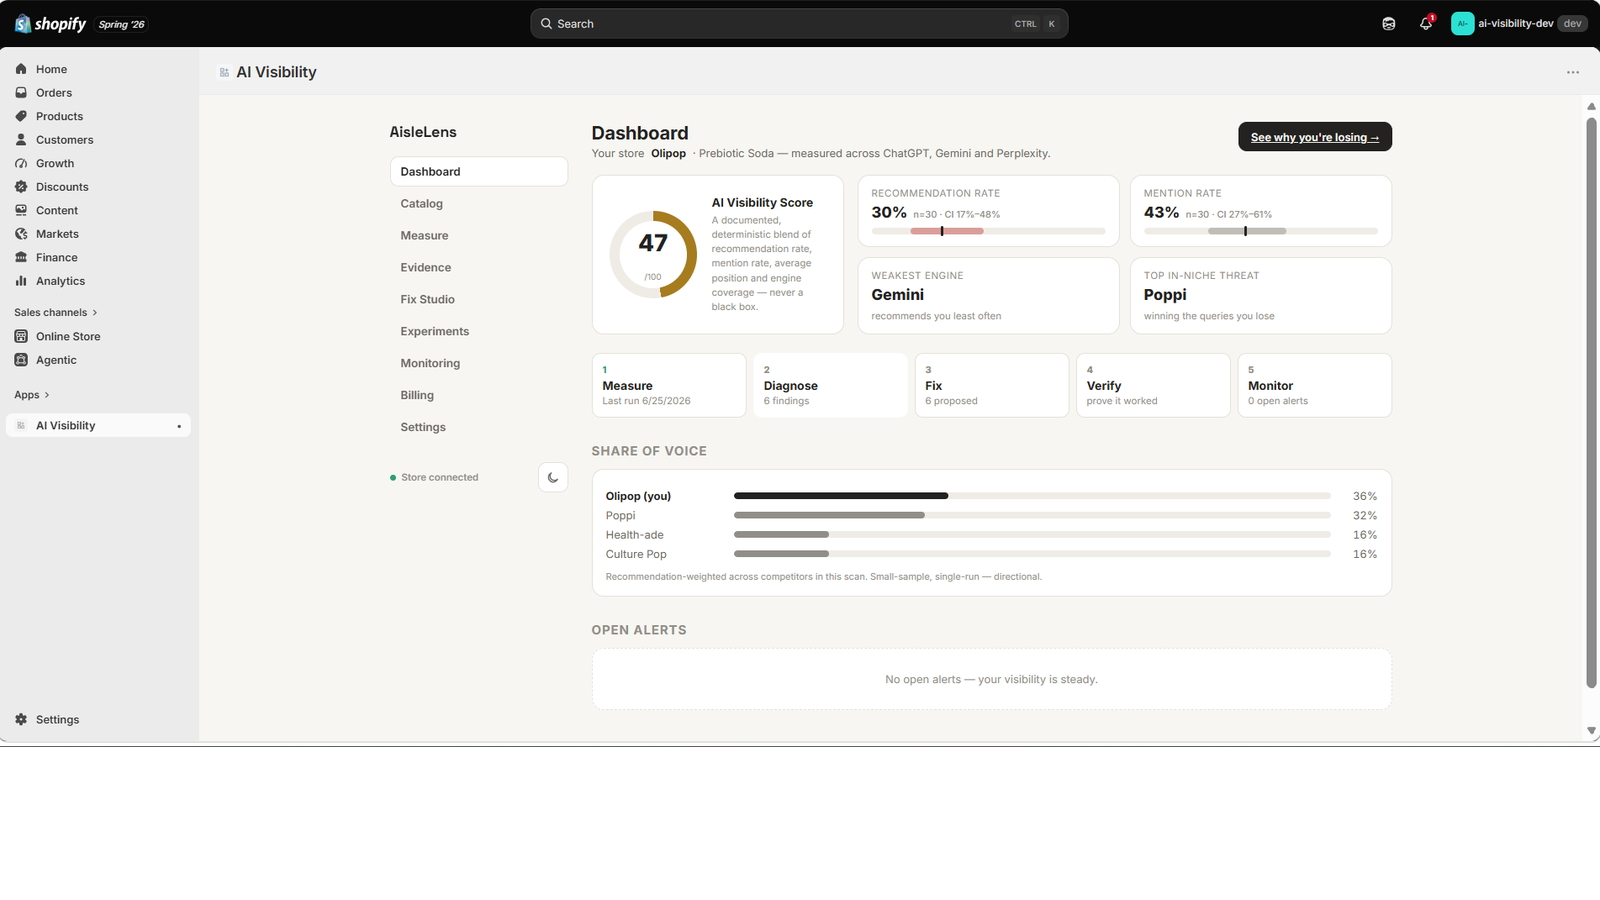Click the Recommendation Rate confidence bar
The height and width of the screenshot is (900, 1600).
click(x=988, y=231)
